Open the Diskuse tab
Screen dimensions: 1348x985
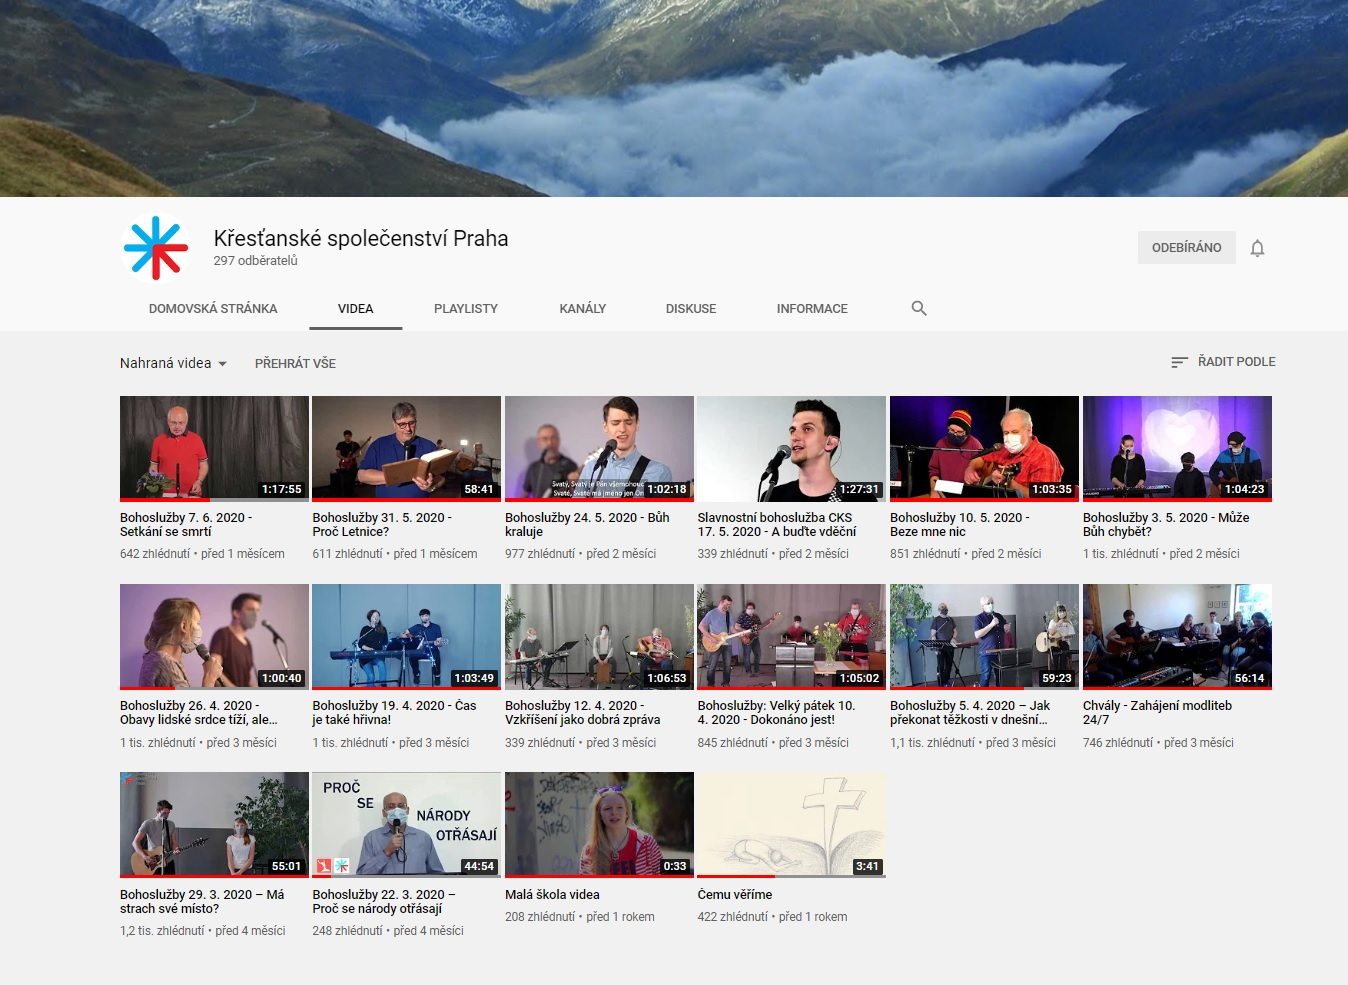[690, 309]
